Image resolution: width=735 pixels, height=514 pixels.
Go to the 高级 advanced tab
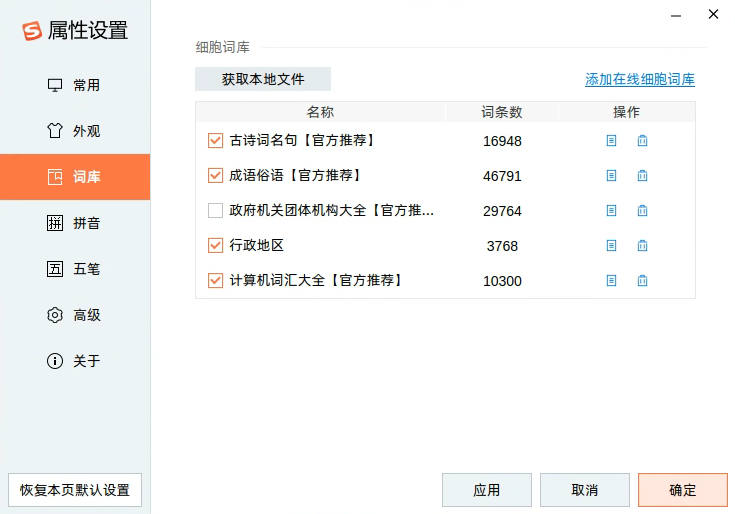tap(75, 315)
